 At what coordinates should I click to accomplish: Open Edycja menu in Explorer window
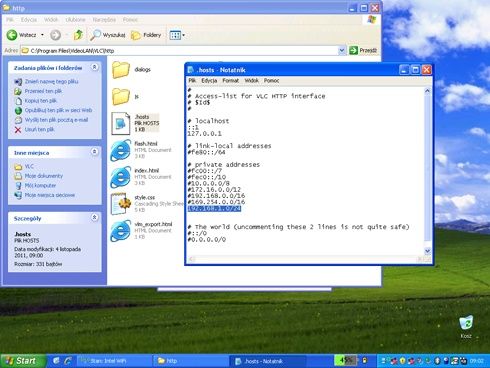pos(29,20)
